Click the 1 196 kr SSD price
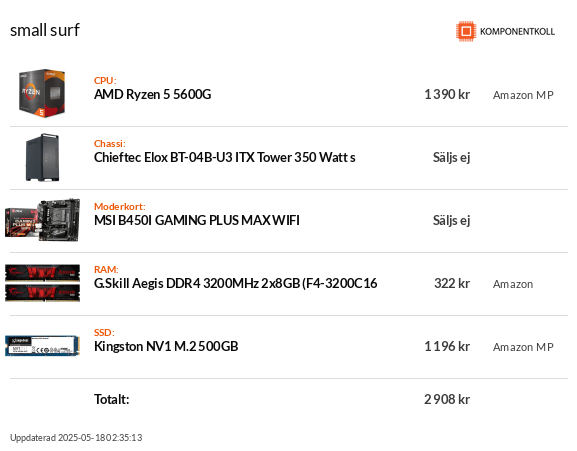 [x=447, y=346]
